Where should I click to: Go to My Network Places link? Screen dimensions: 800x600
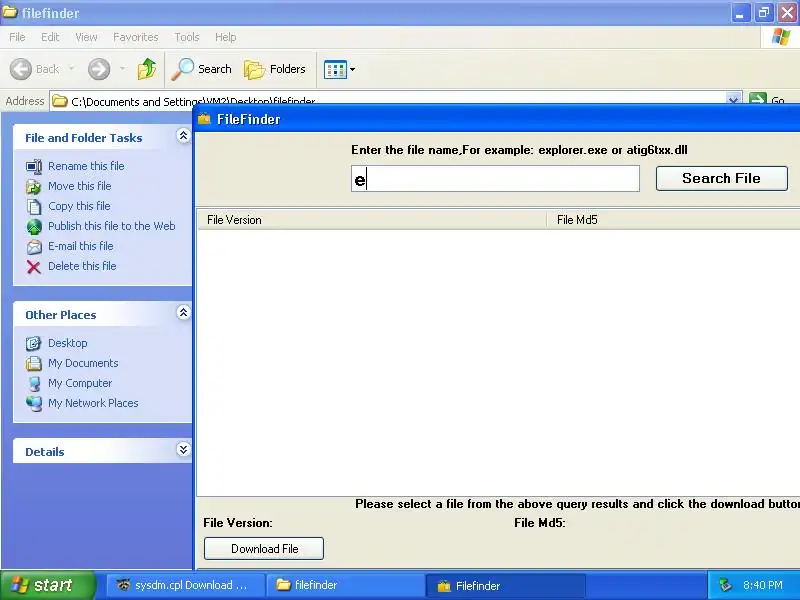click(x=93, y=403)
